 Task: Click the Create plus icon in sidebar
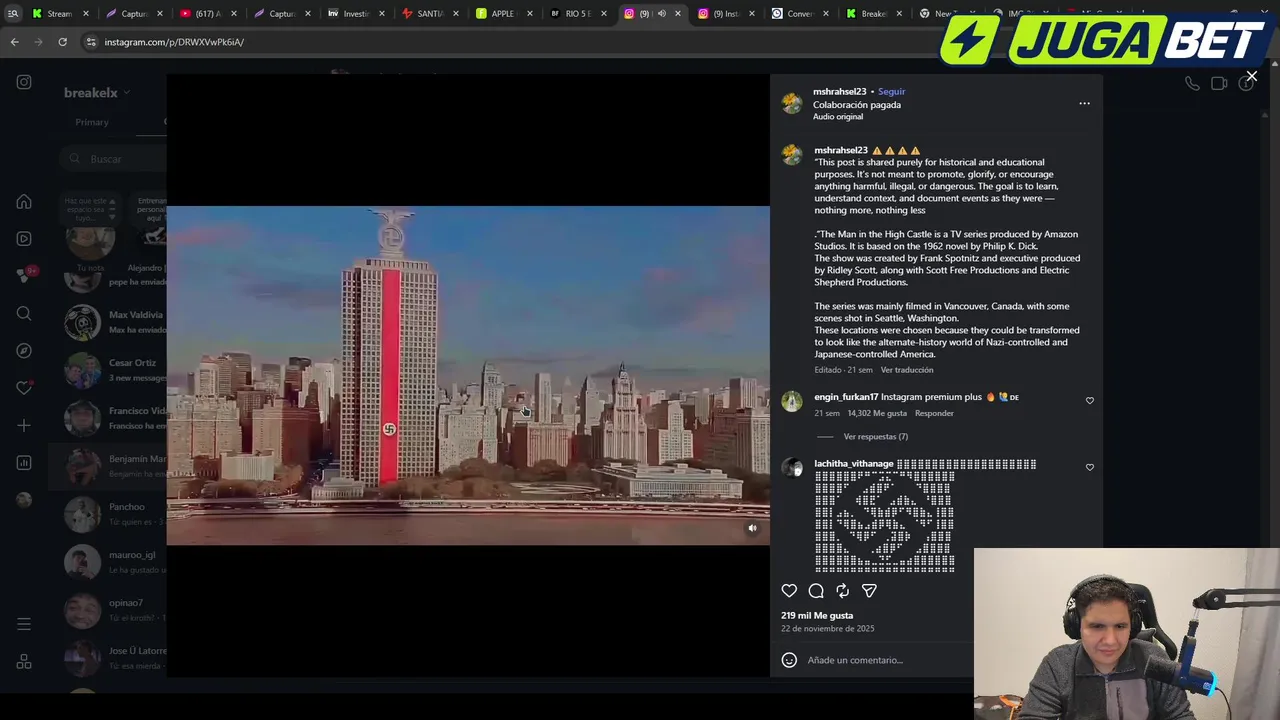(x=24, y=426)
